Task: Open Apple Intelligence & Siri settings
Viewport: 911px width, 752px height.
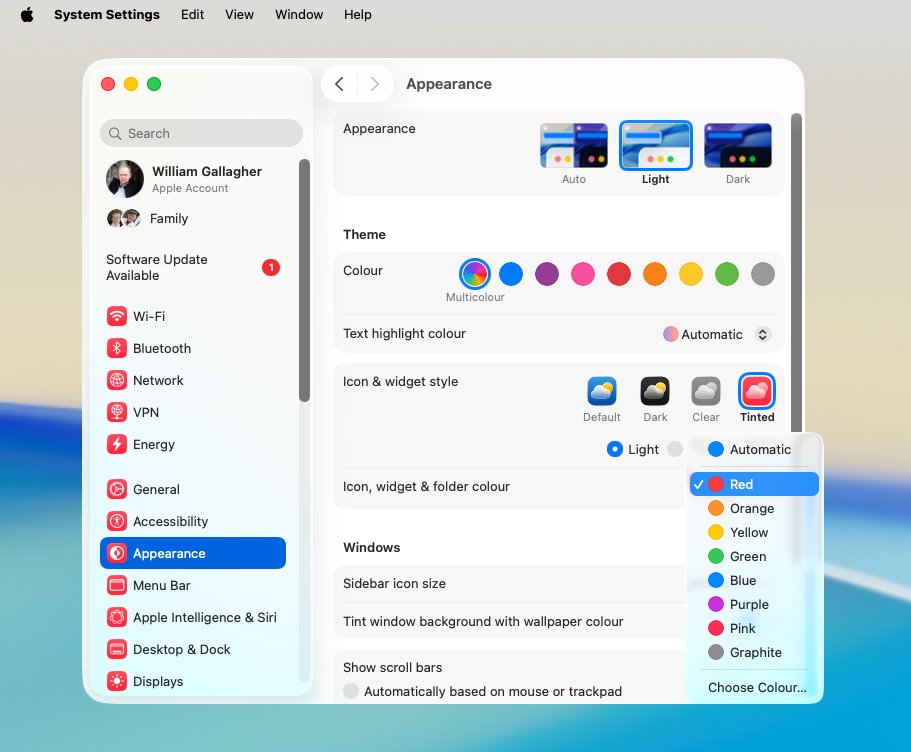Action: [x=203, y=617]
